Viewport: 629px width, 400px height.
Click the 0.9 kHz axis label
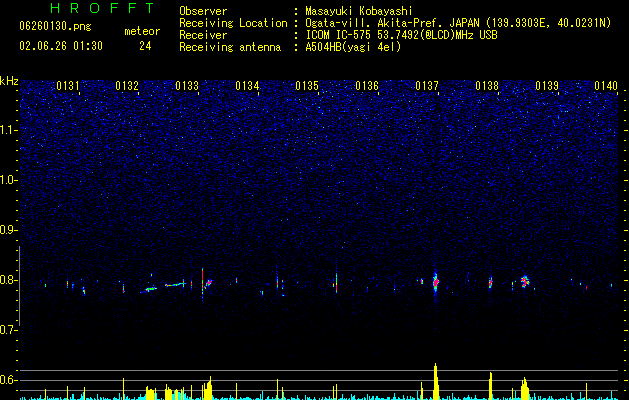pyautogui.click(x=9, y=230)
